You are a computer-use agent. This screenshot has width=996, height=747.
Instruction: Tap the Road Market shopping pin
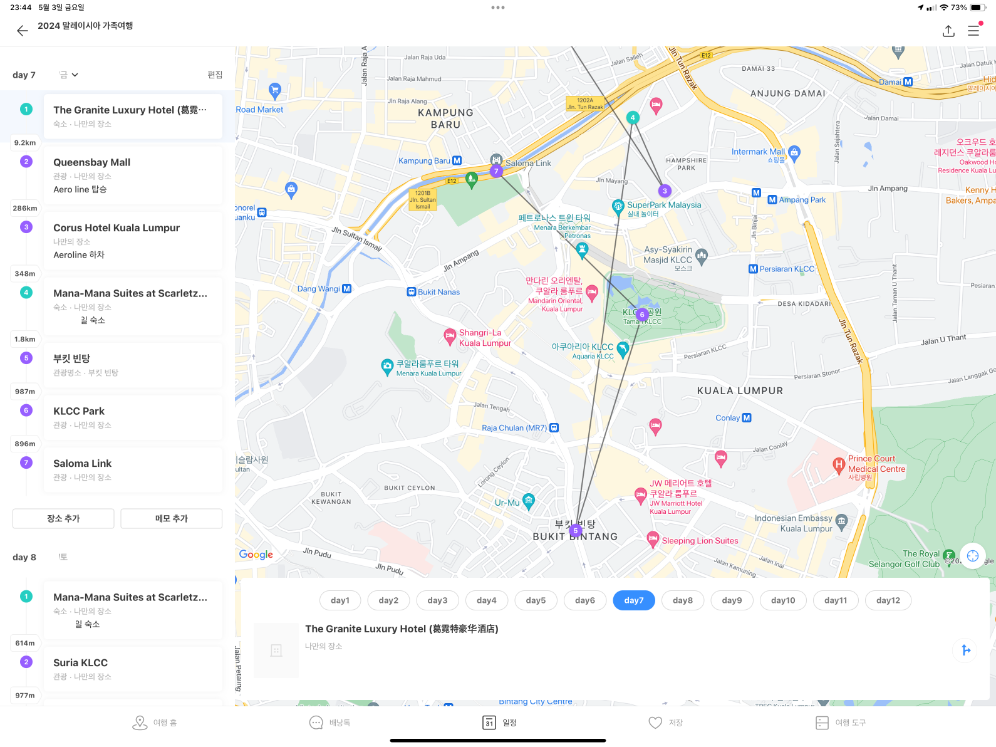click(x=274, y=91)
